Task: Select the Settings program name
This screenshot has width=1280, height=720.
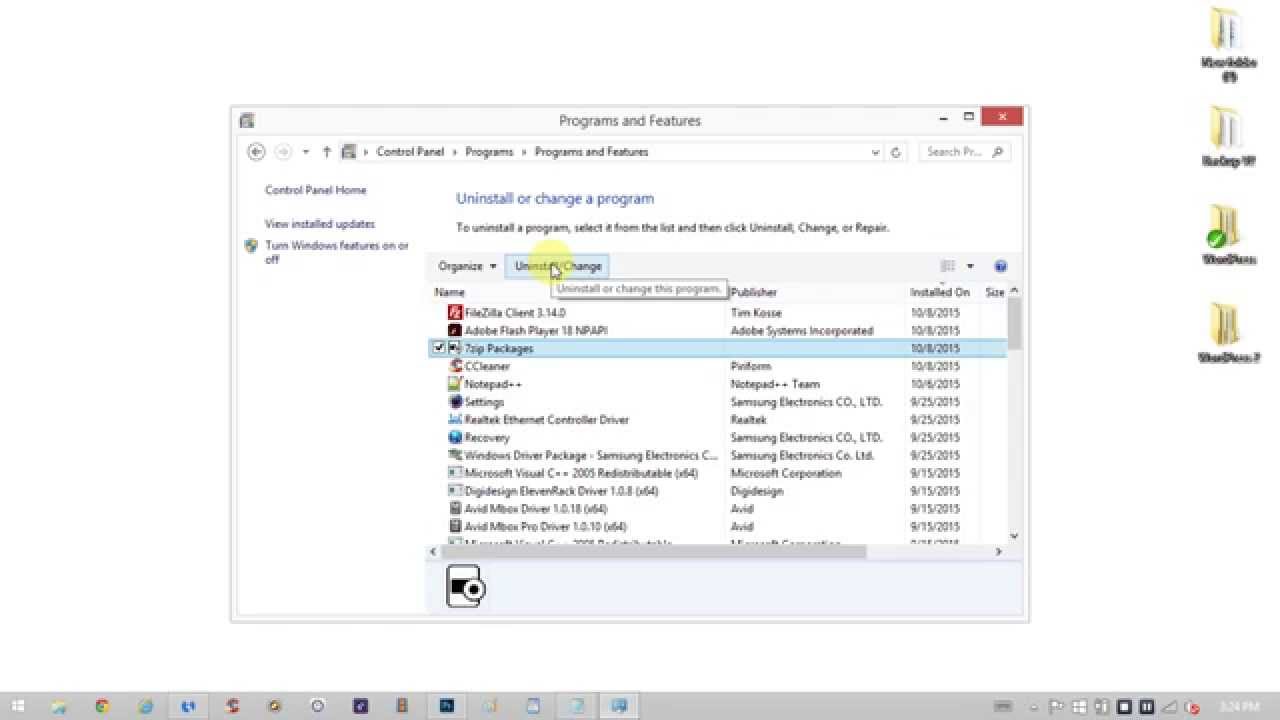Action: 484,402
